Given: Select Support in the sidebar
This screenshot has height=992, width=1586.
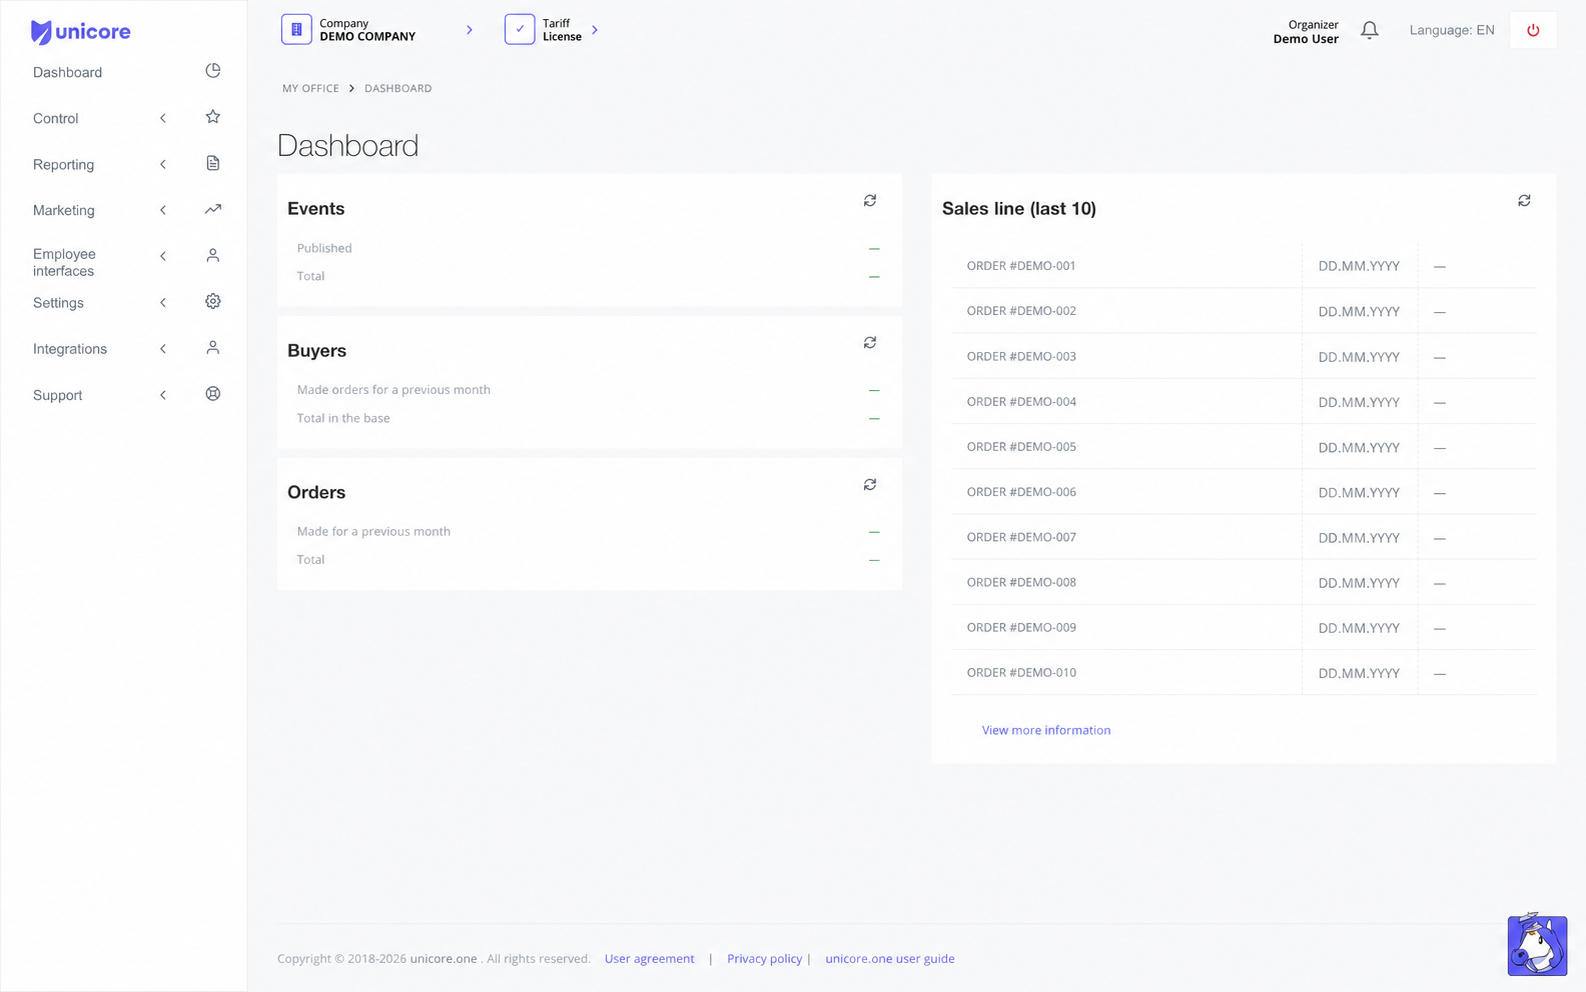Looking at the screenshot, I should 58,395.
